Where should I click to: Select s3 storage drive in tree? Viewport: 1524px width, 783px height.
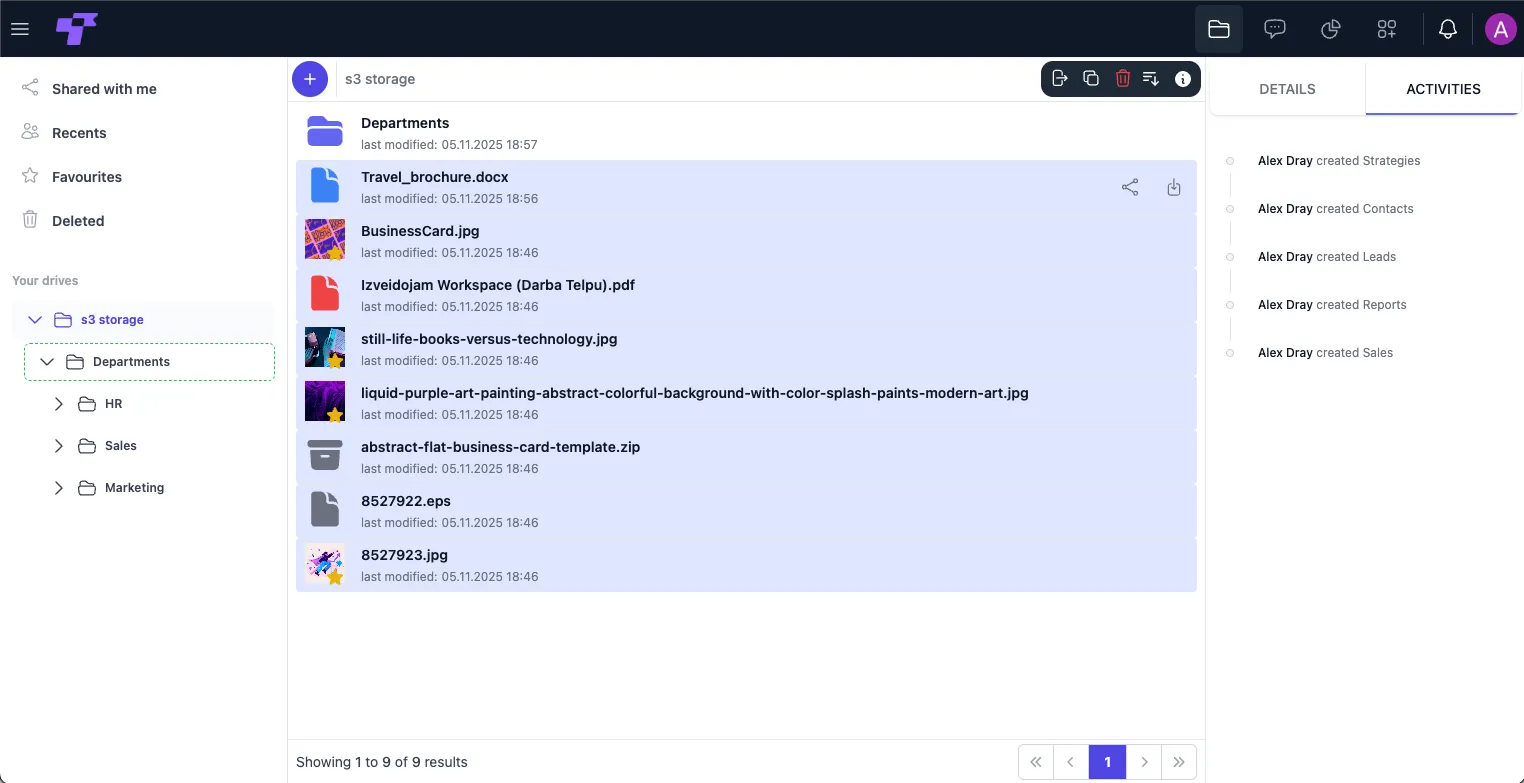(112, 320)
